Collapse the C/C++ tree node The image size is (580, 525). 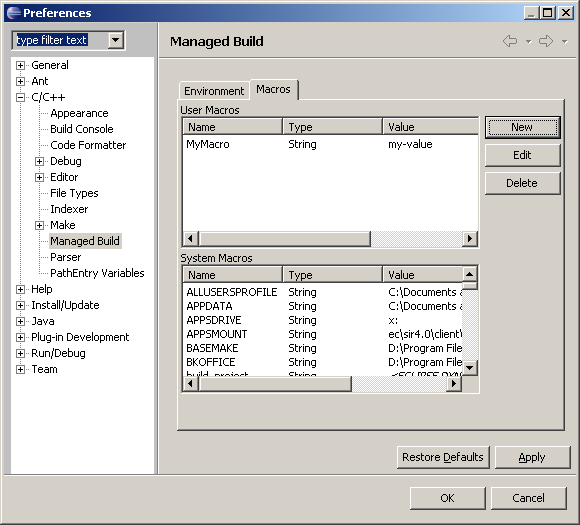pyautogui.click(x=20, y=98)
